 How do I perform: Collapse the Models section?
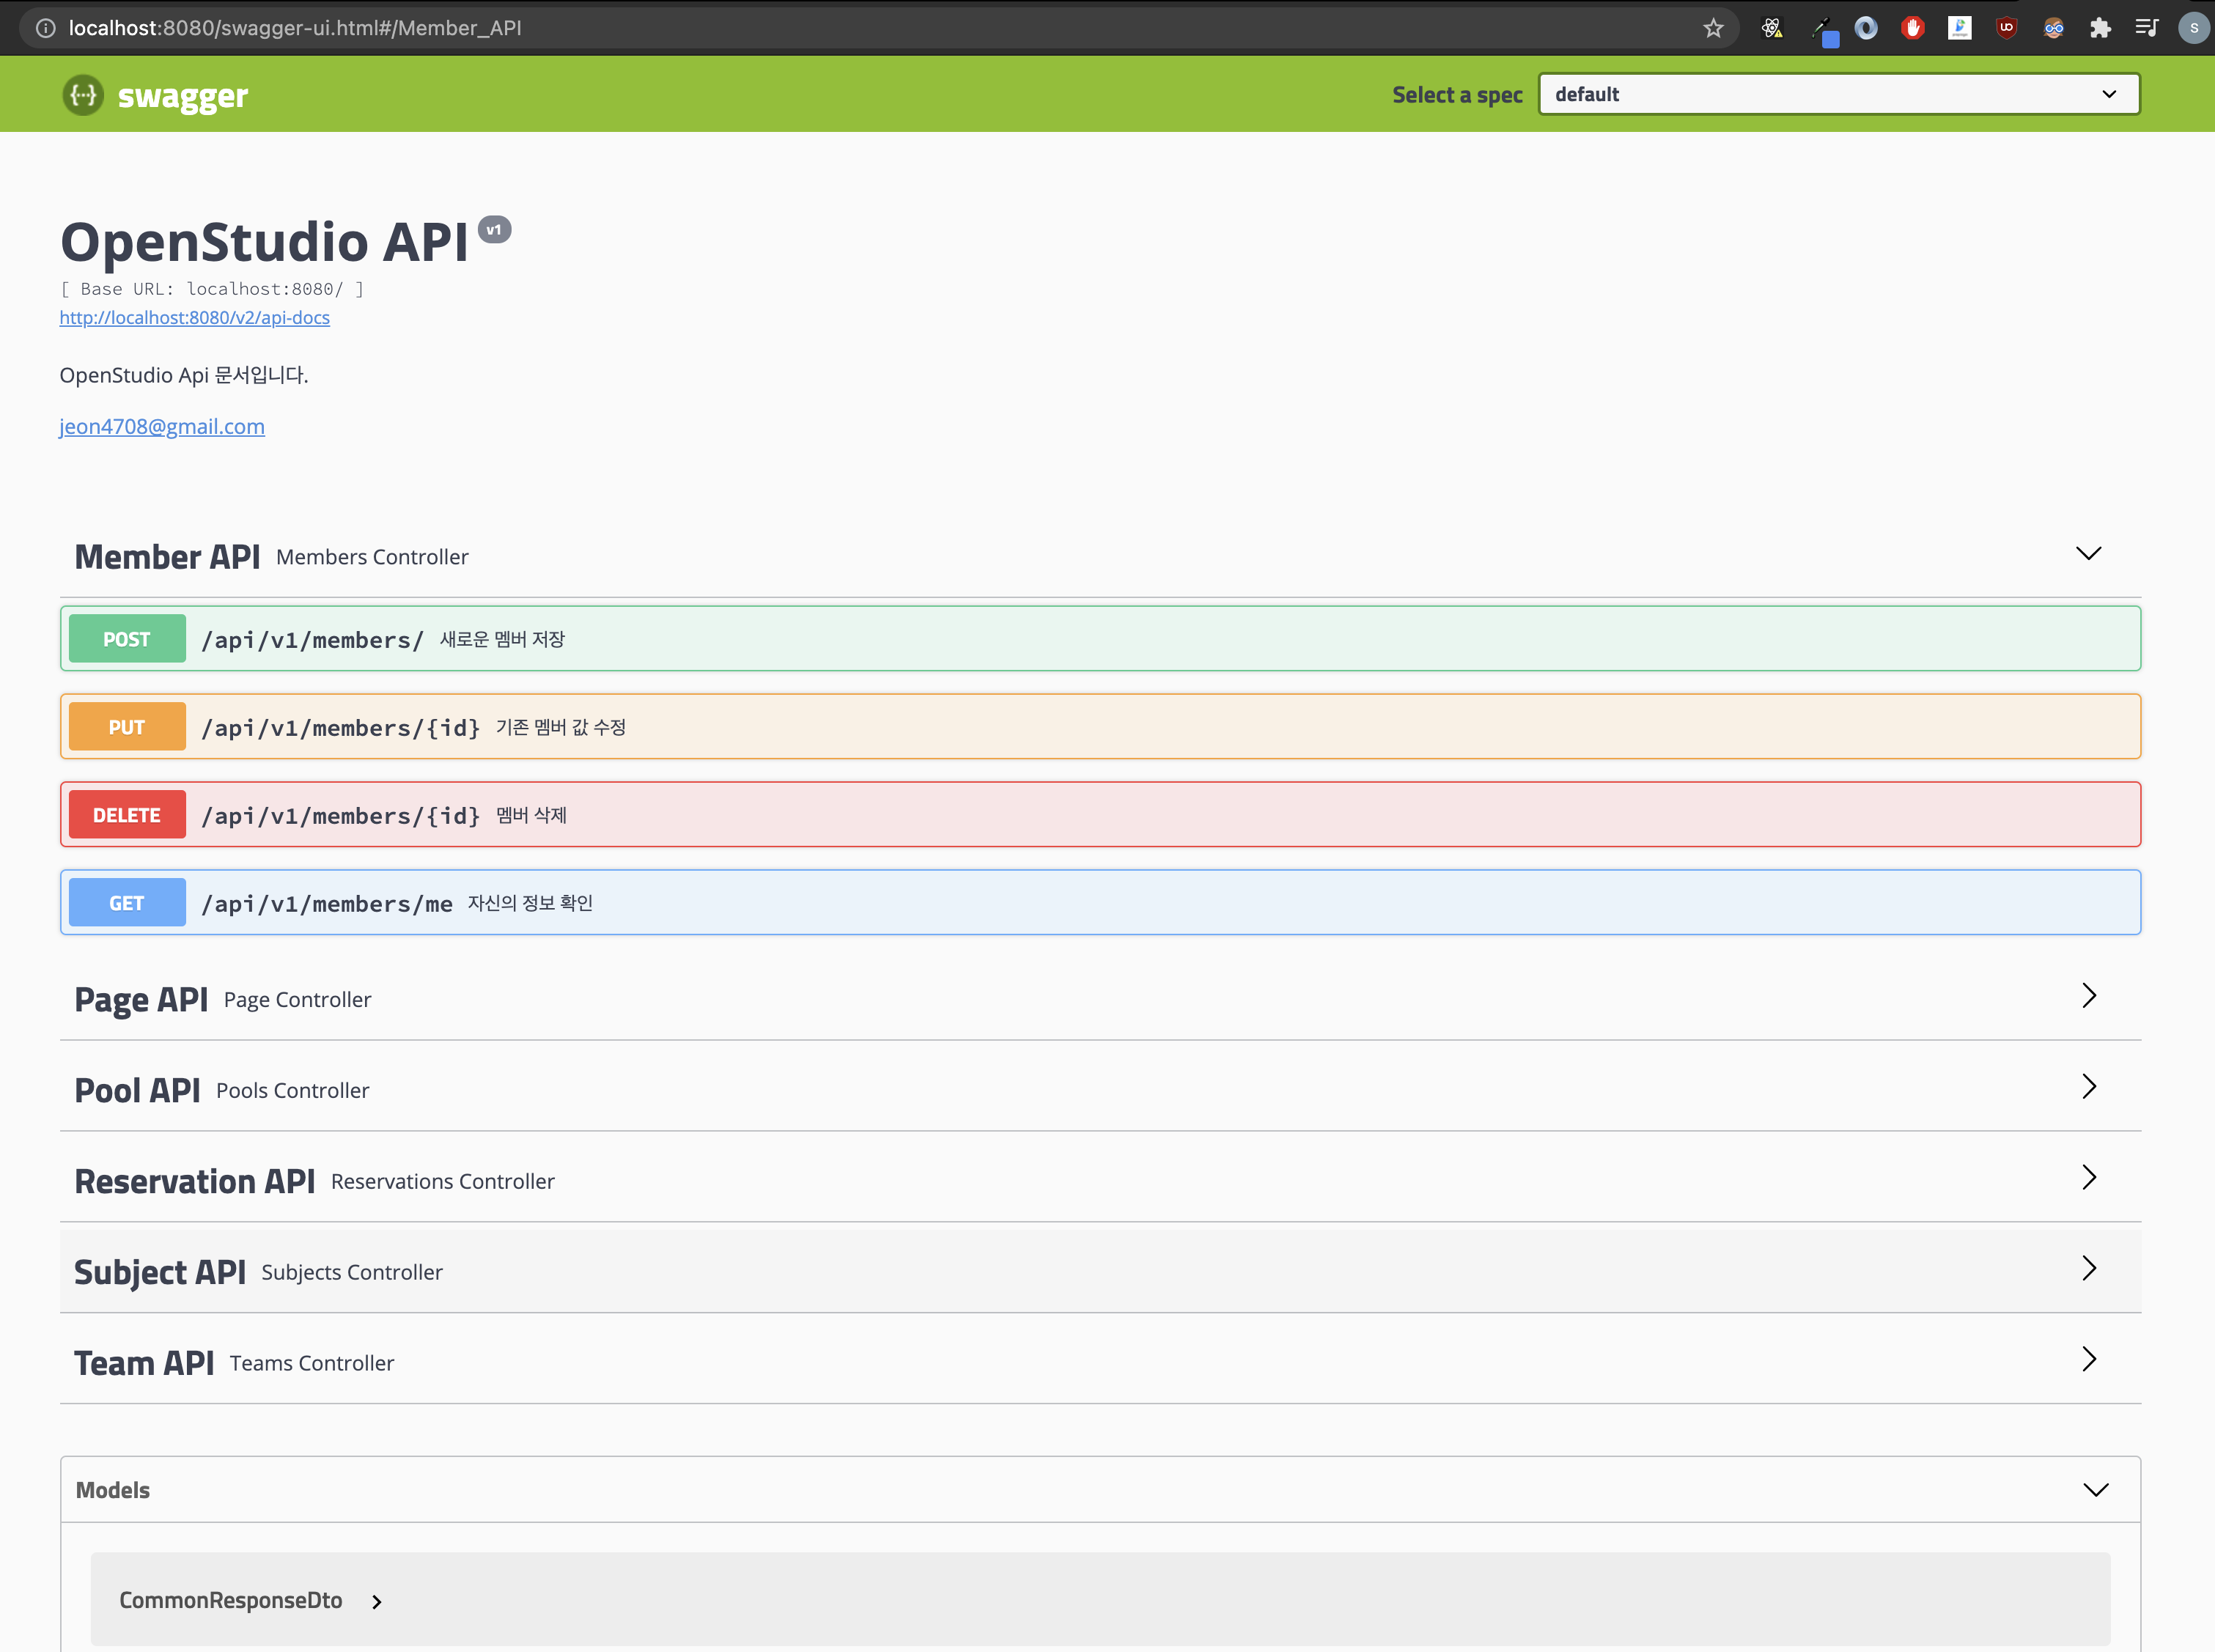pos(2096,1489)
